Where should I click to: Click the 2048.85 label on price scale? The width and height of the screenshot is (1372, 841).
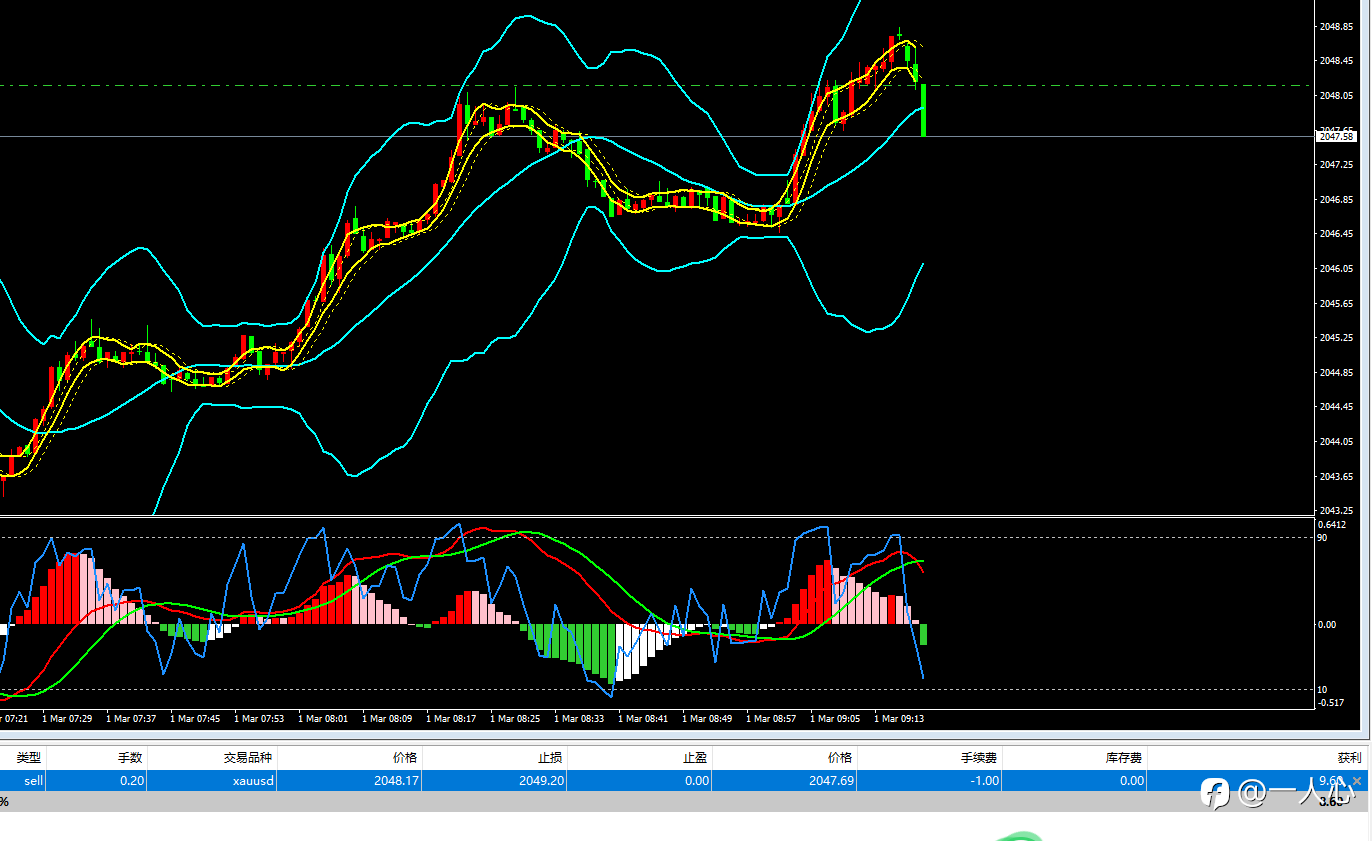click(1336, 27)
